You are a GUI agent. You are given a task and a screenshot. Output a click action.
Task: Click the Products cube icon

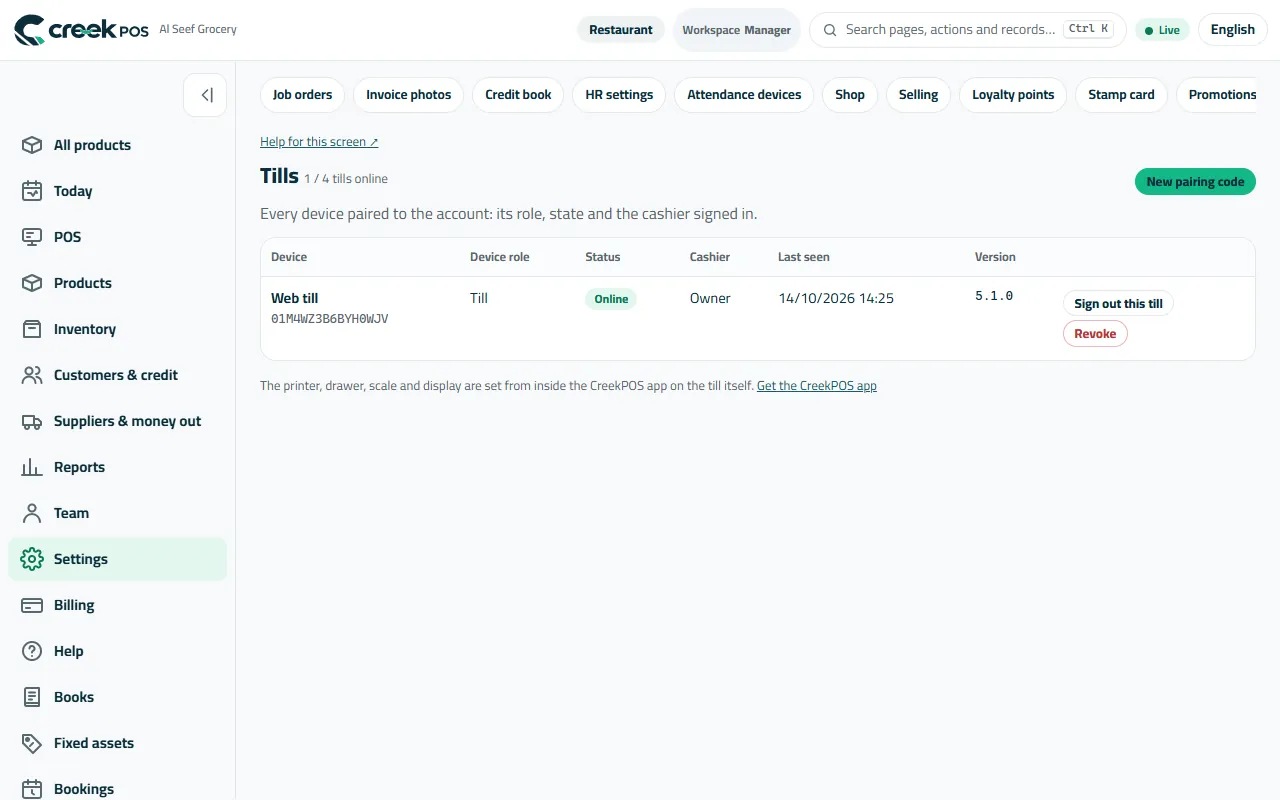click(32, 283)
